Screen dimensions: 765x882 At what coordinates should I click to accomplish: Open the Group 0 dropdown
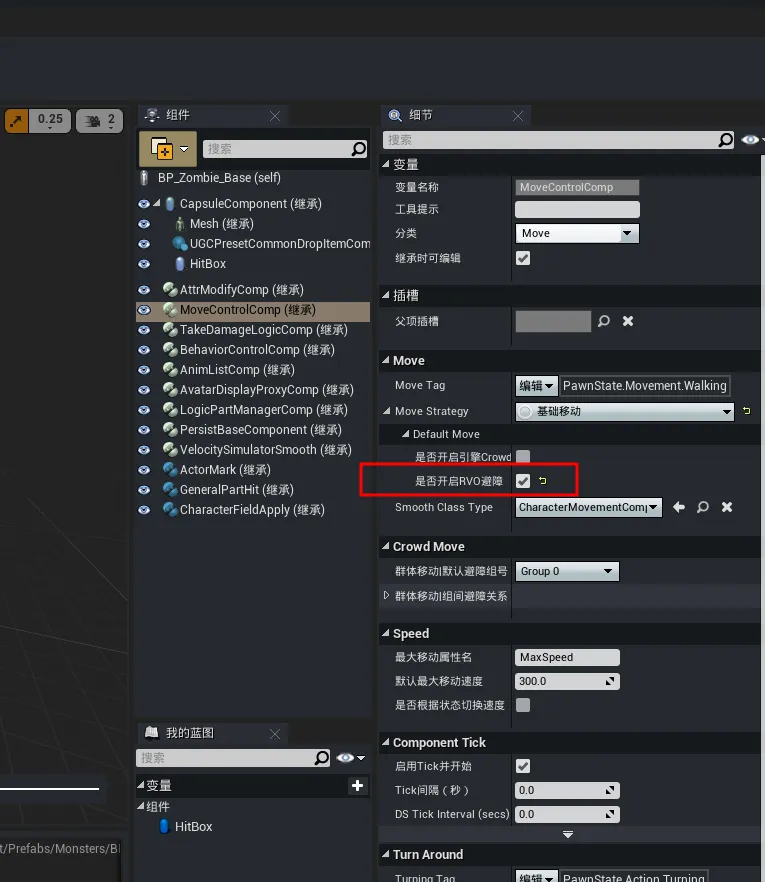[x=567, y=572]
